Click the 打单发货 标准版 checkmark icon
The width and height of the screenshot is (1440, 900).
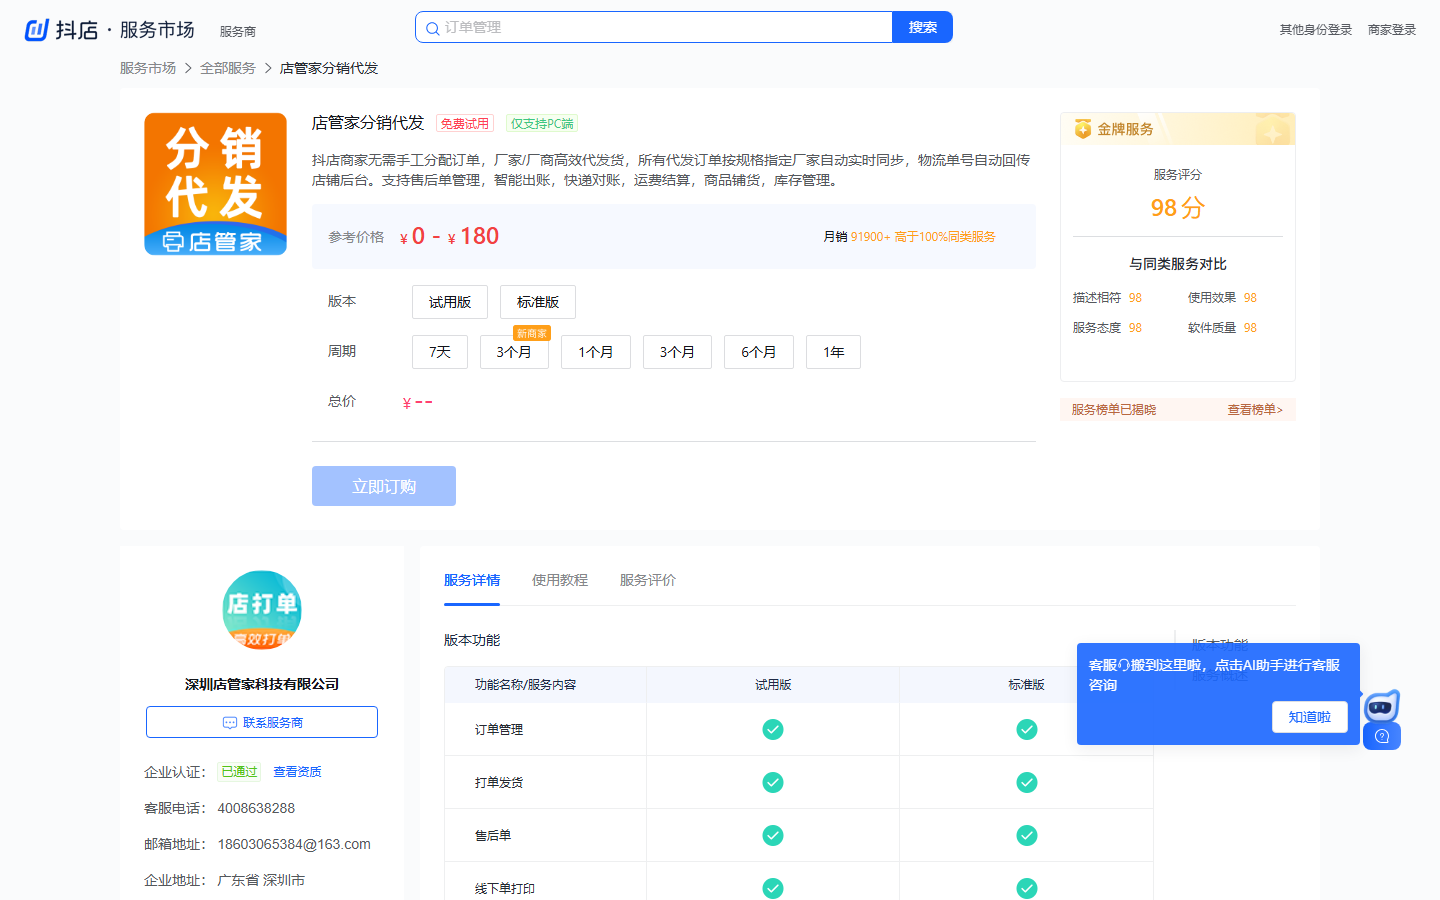pos(1027,782)
